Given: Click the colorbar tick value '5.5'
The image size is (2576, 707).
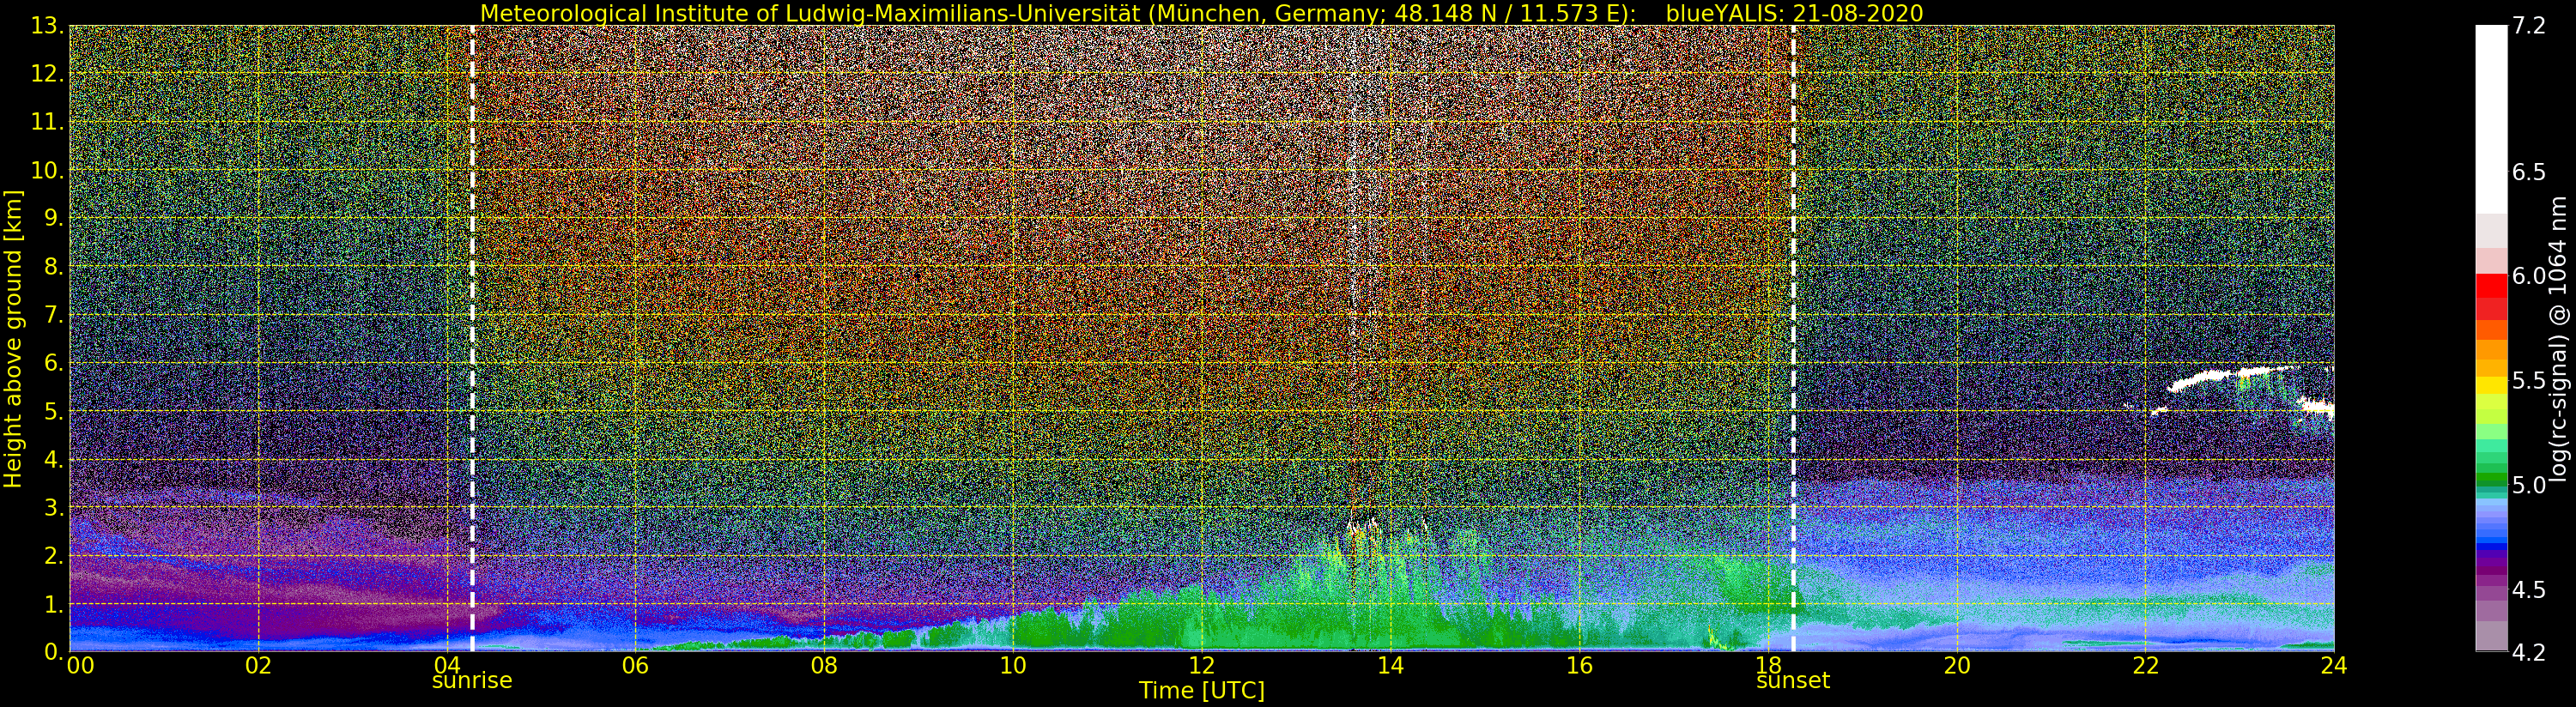Looking at the screenshot, I should [x=2528, y=381].
